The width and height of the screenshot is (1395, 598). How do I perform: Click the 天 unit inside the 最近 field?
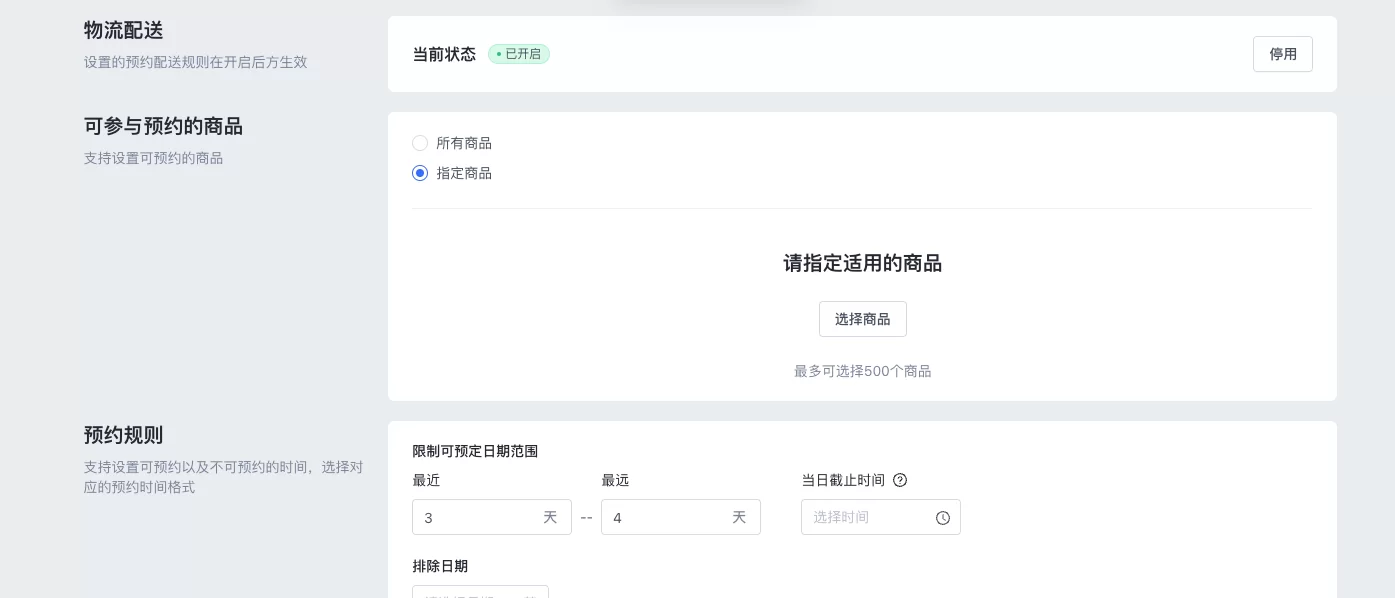pos(550,518)
